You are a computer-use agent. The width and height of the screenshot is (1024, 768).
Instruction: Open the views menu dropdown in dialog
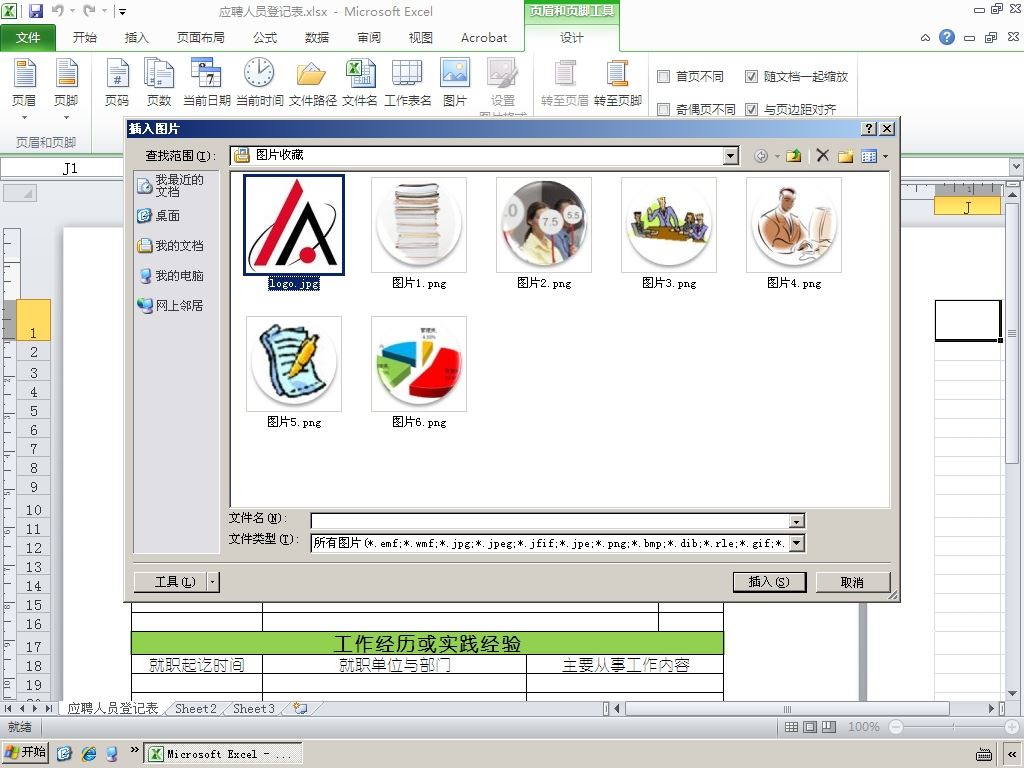pyautogui.click(x=885, y=156)
